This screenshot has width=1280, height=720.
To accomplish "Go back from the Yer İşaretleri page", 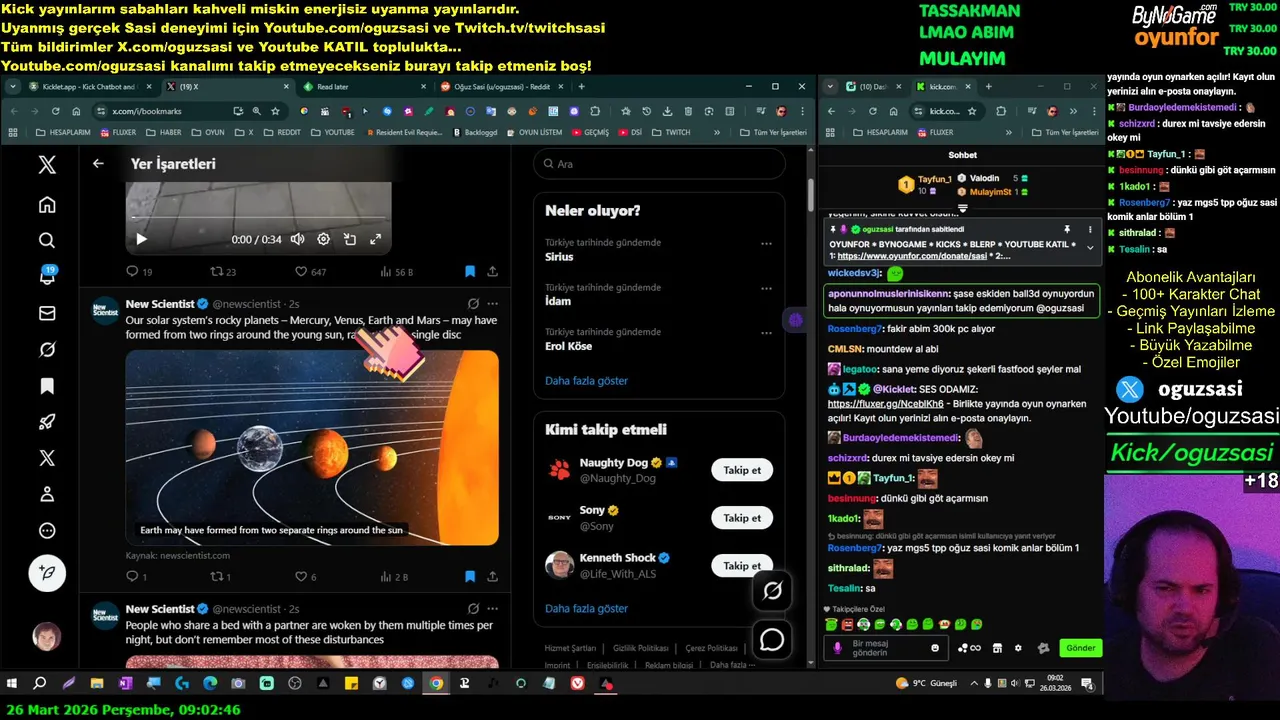I will 98,163.
